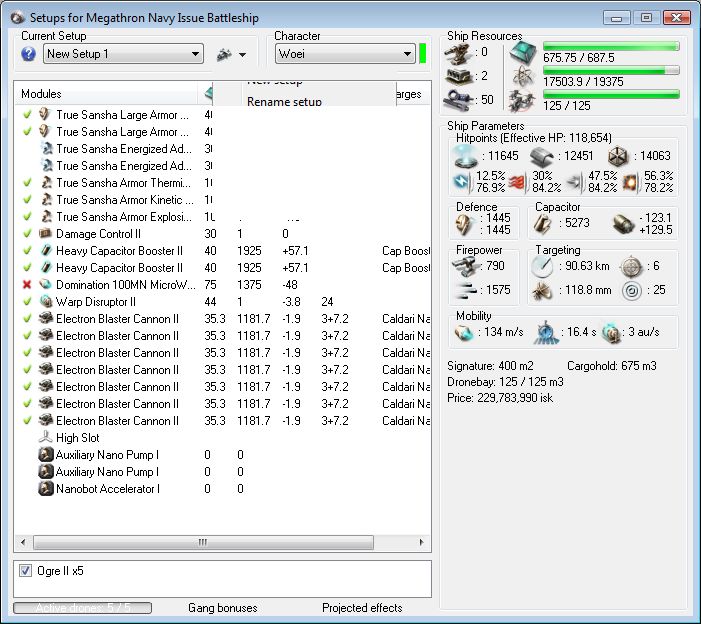Click the launcher hardpoints icon showing 2
This screenshot has width=701, height=624.
tap(458, 76)
